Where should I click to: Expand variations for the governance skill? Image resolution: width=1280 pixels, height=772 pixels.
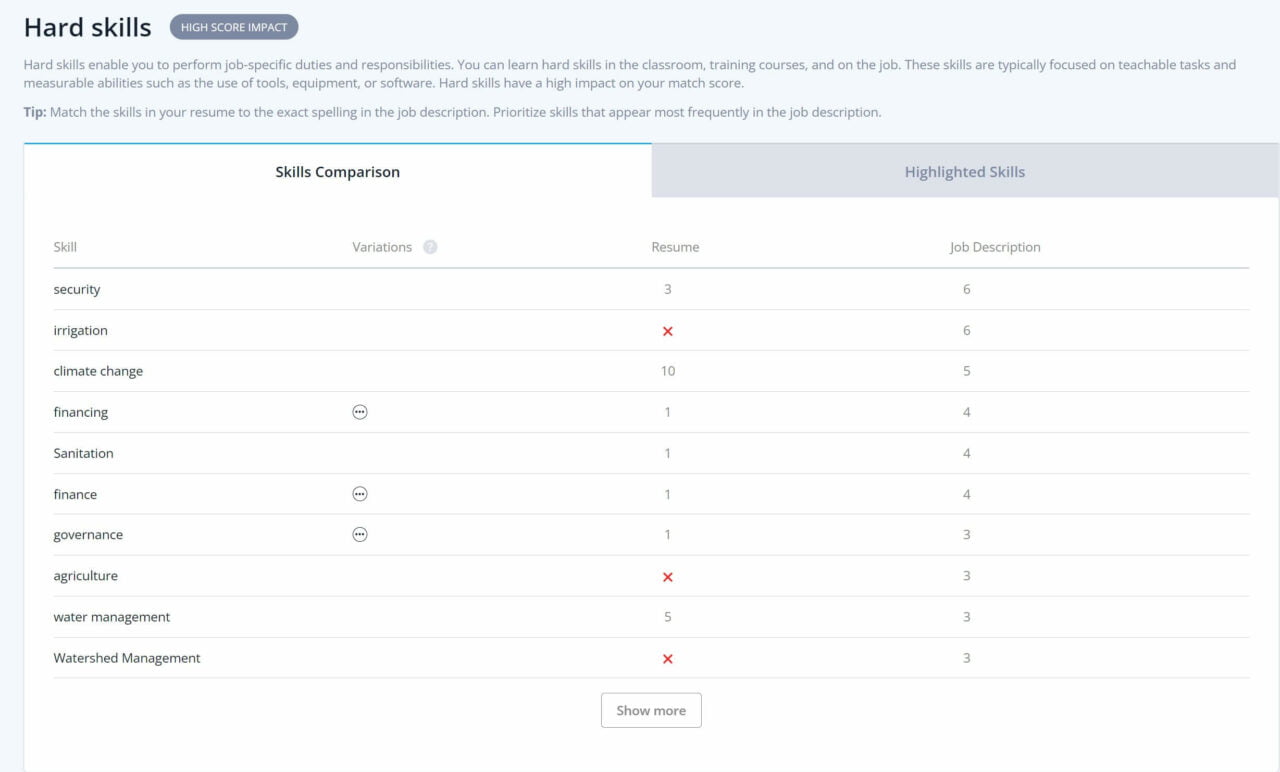point(360,535)
